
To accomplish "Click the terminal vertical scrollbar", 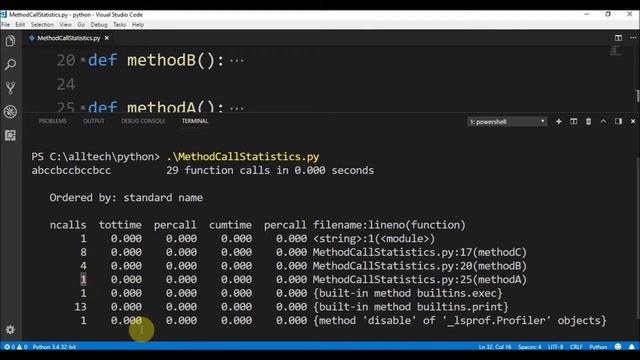I will 638,237.
